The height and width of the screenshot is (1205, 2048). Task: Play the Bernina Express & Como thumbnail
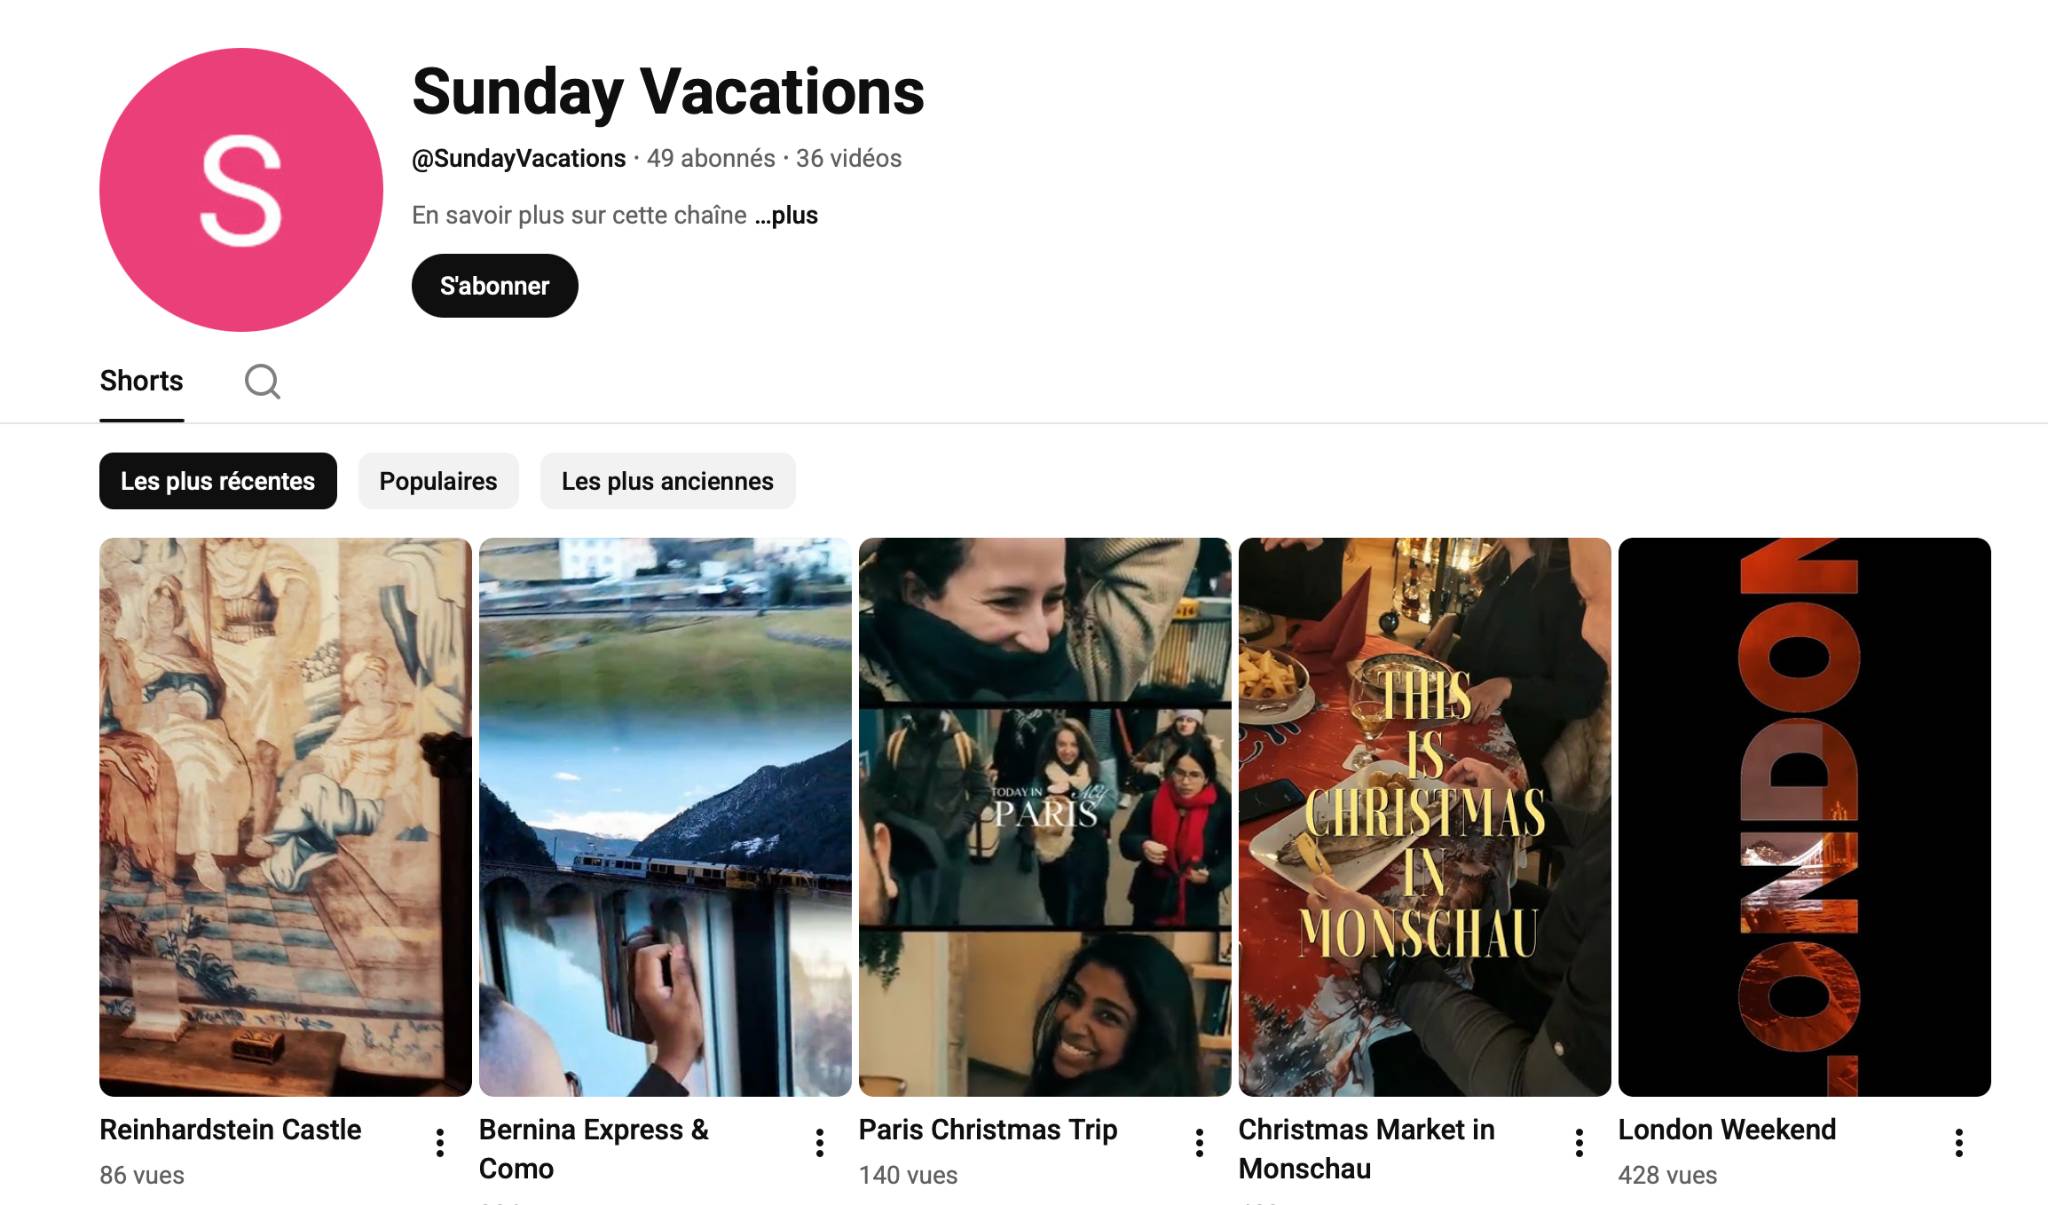(x=665, y=816)
